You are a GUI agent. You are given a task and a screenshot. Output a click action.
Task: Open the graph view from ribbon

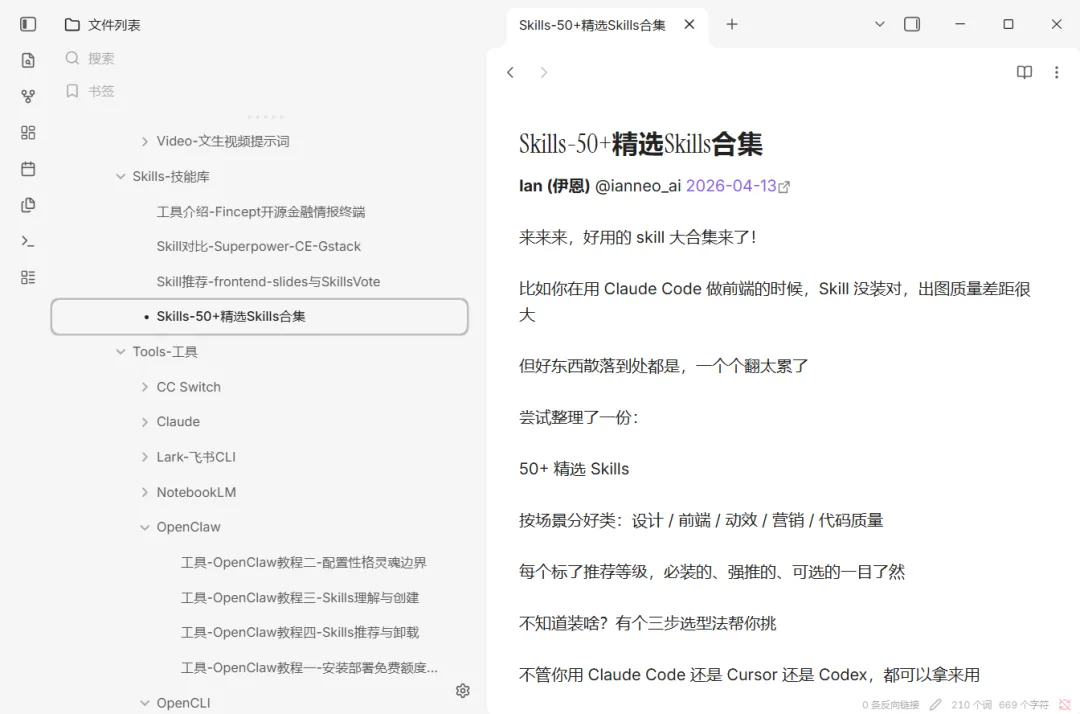[x=28, y=96]
